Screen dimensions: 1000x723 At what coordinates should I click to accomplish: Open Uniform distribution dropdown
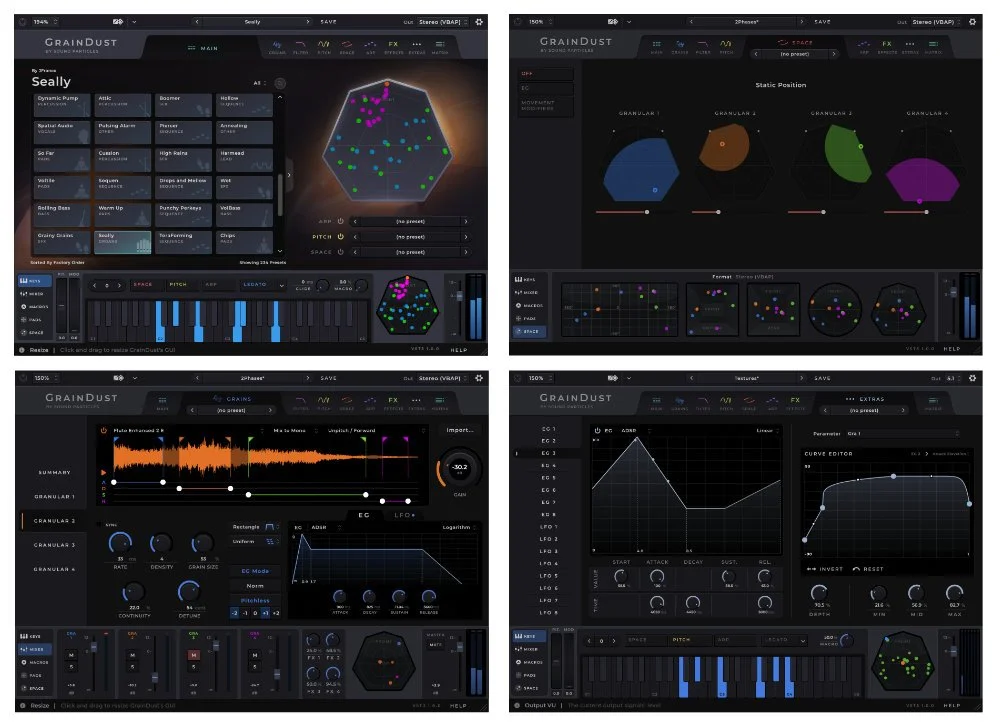254,541
